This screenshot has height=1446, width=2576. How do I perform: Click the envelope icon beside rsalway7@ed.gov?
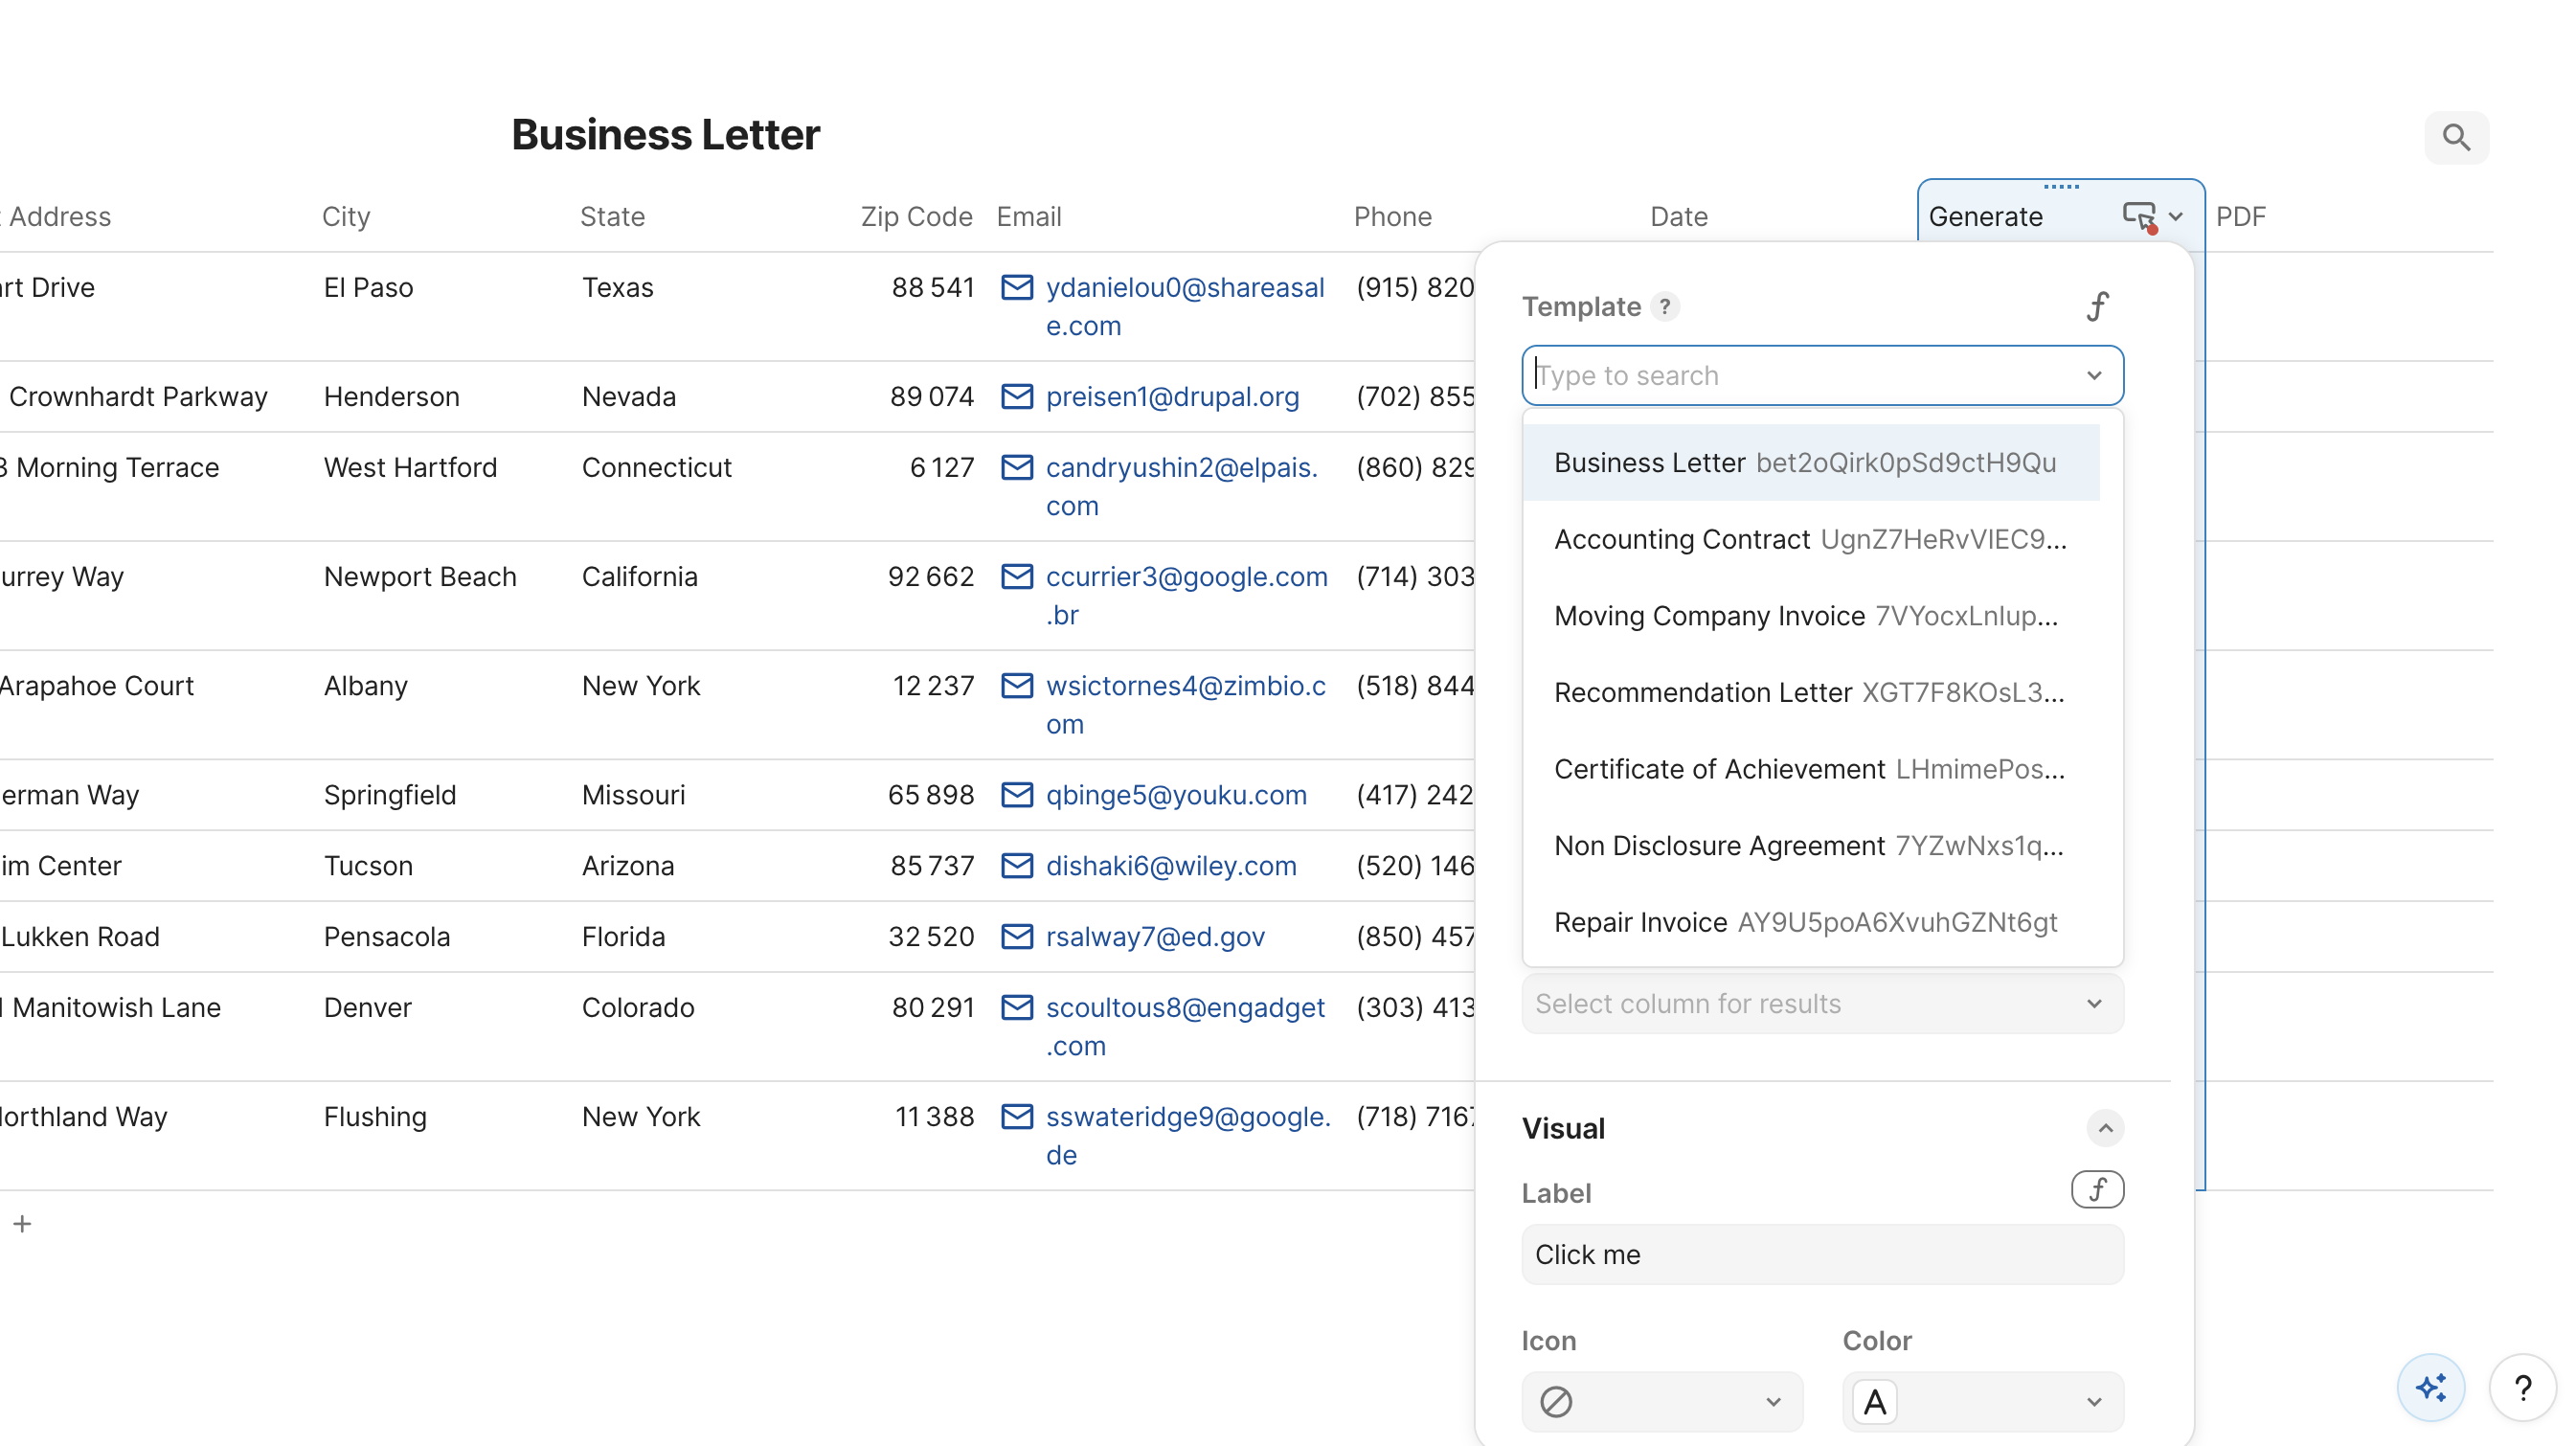(x=1018, y=937)
